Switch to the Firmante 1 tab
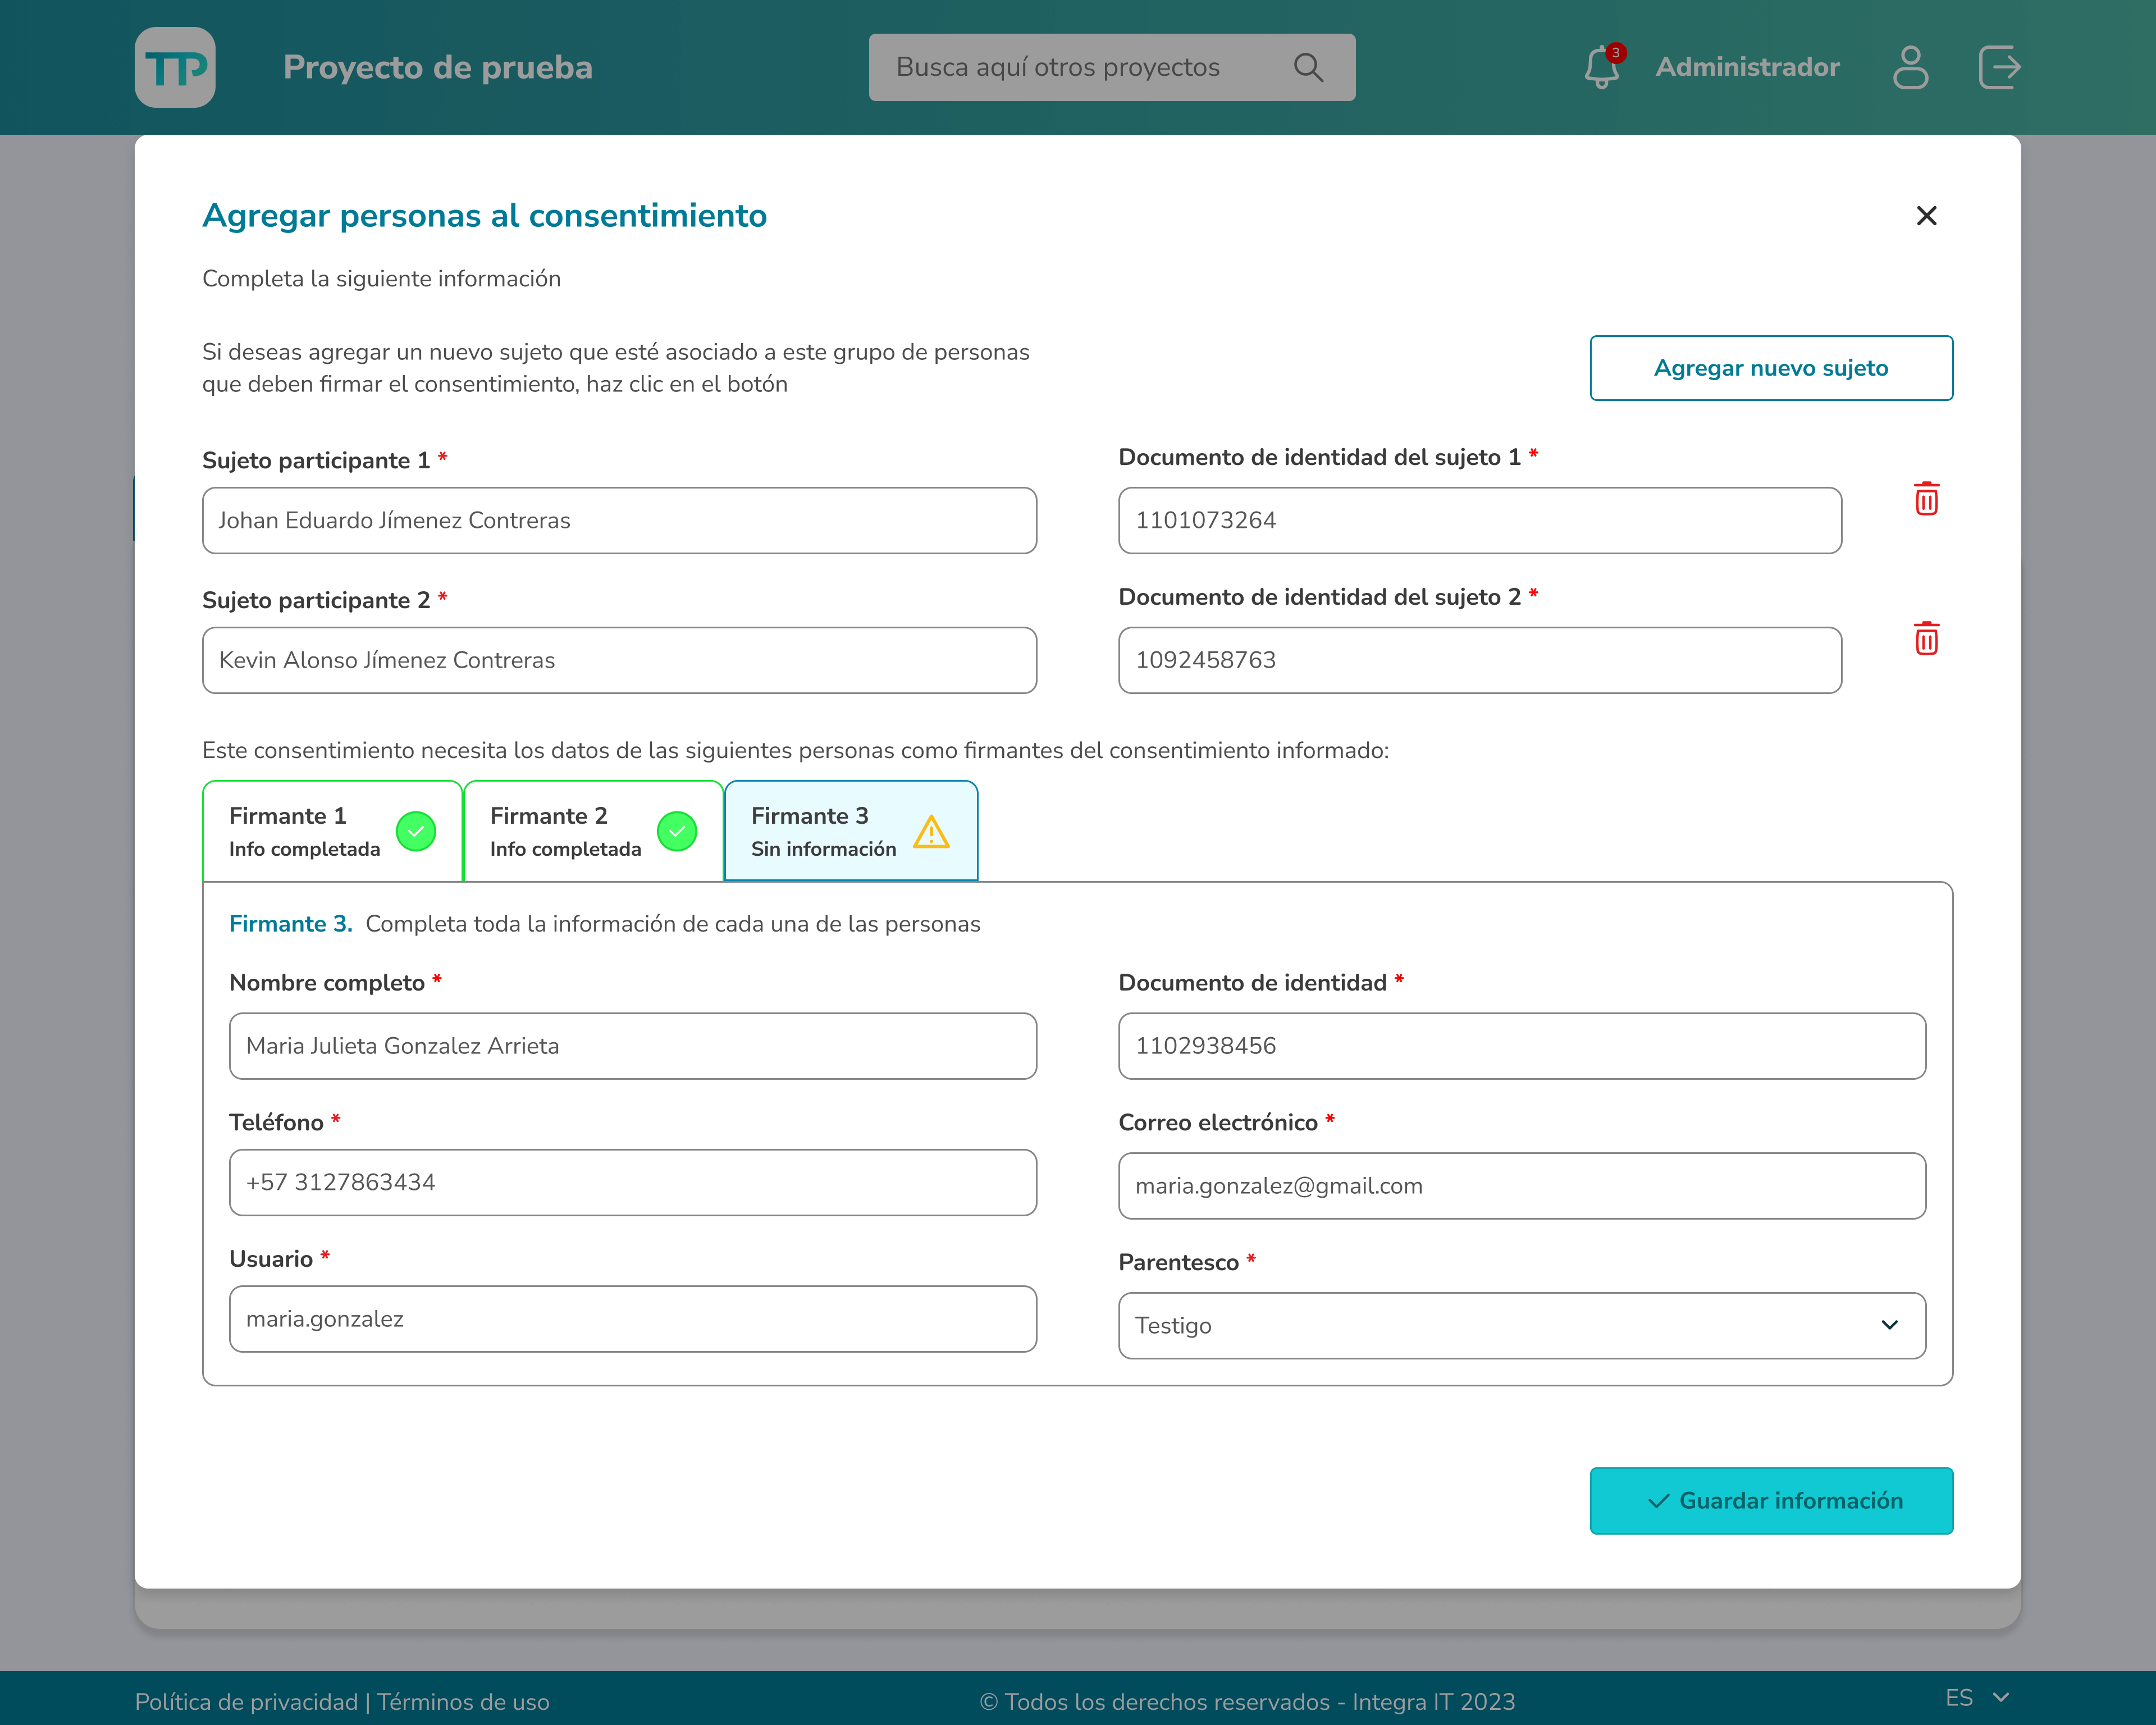The height and width of the screenshot is (1725, 2156). [332, 831]
